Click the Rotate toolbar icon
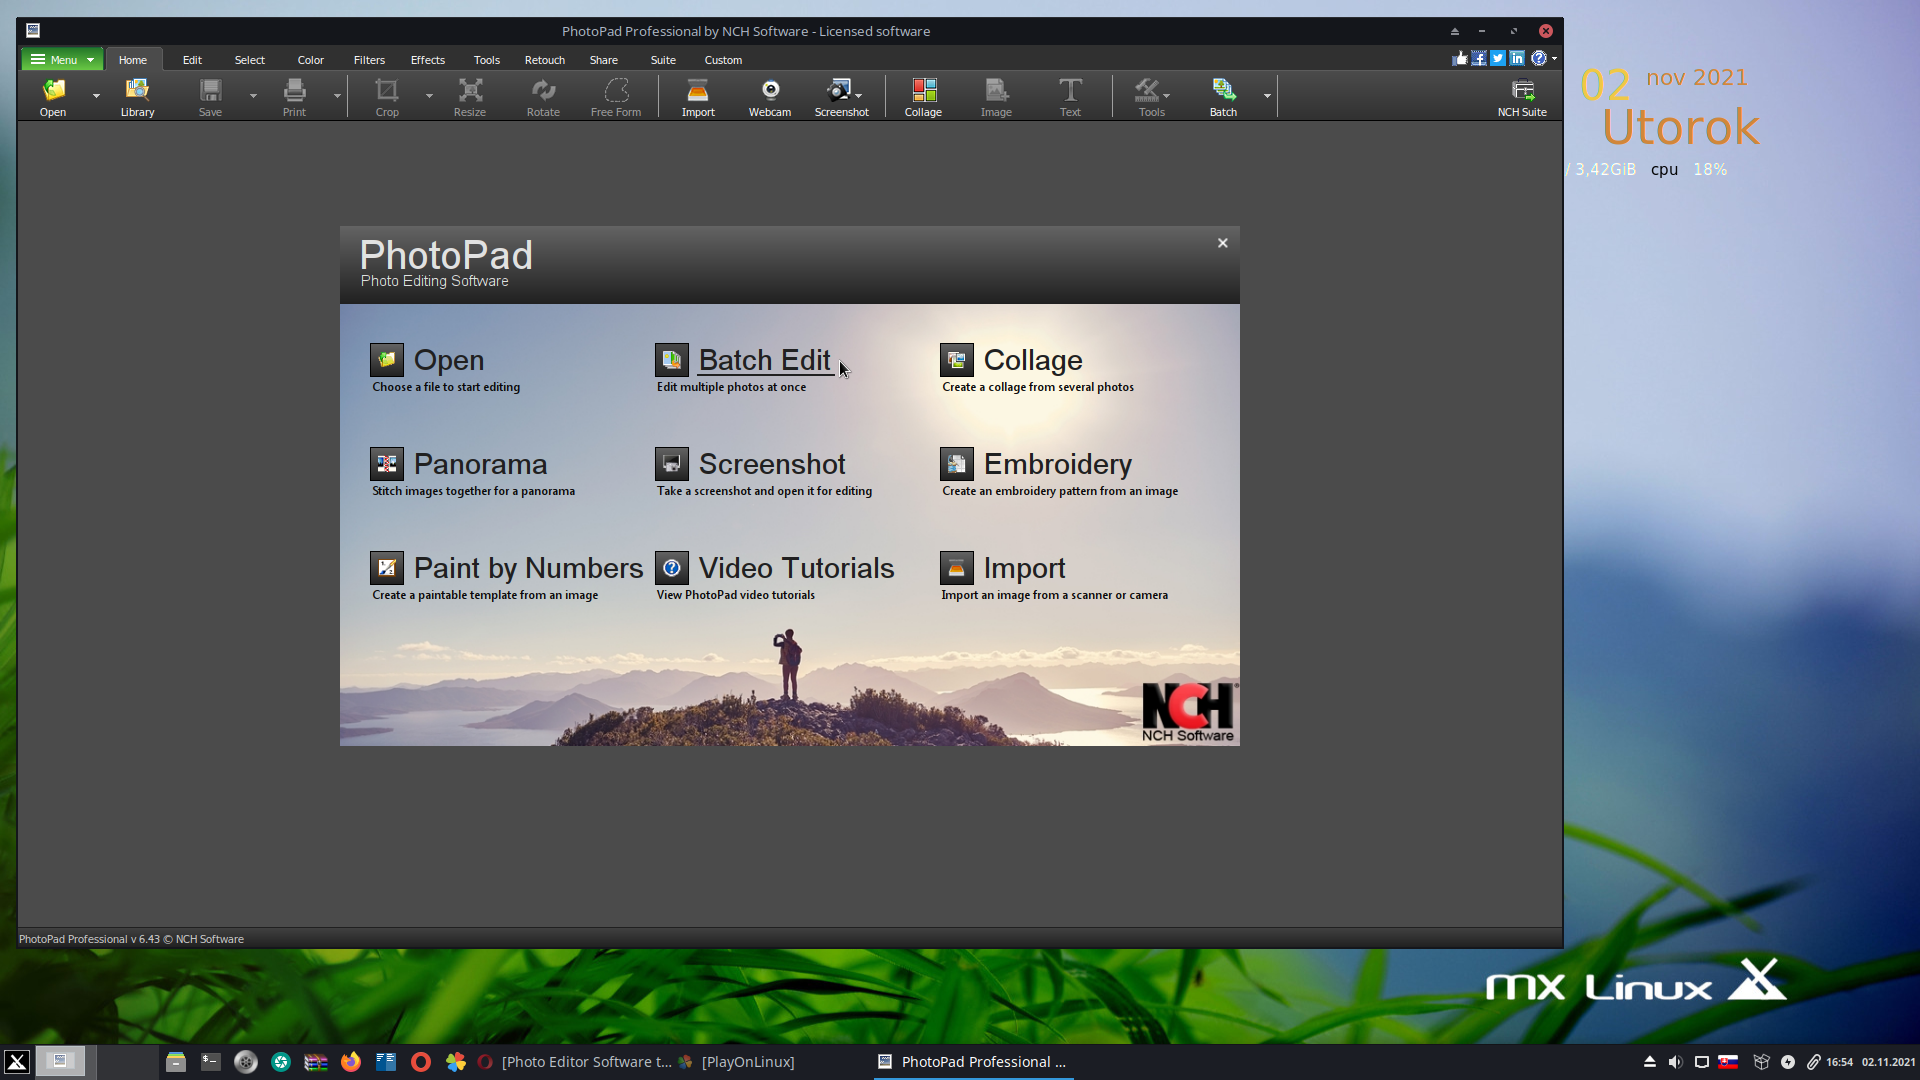Image resolution: width=1920 pixels, height=1080 pixels. (x=543, y=97)
